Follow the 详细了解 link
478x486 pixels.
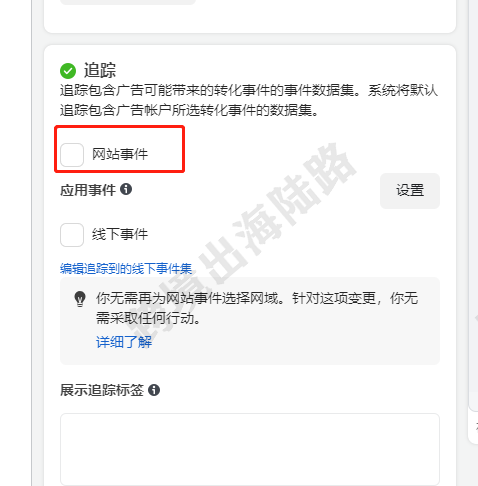[x=124, y=342]
